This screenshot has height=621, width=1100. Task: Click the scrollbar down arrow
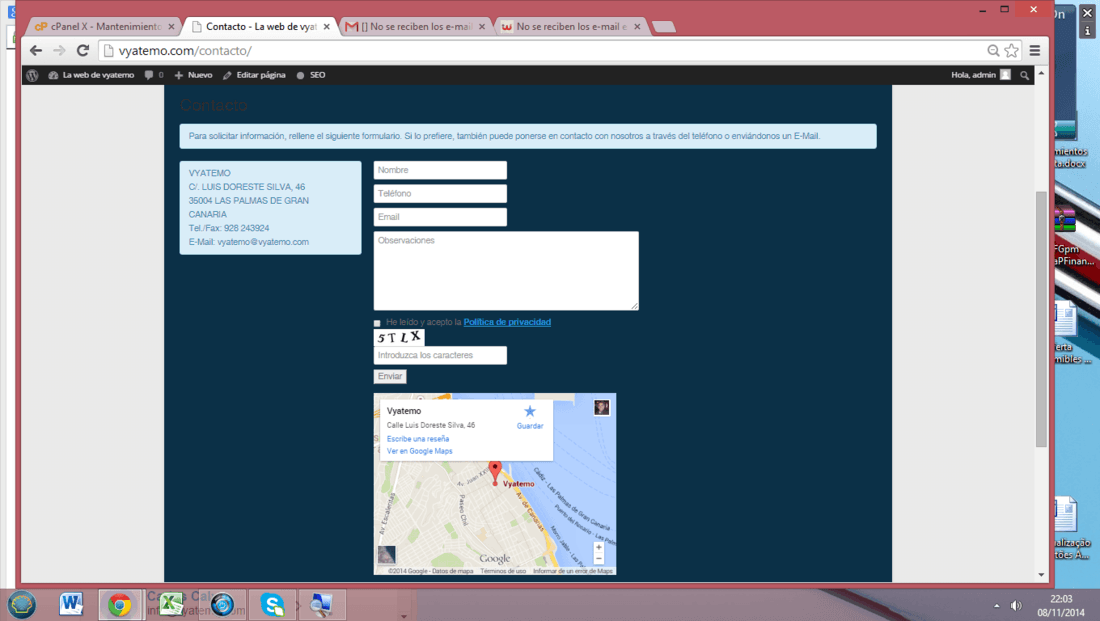tap(1041, 575)
